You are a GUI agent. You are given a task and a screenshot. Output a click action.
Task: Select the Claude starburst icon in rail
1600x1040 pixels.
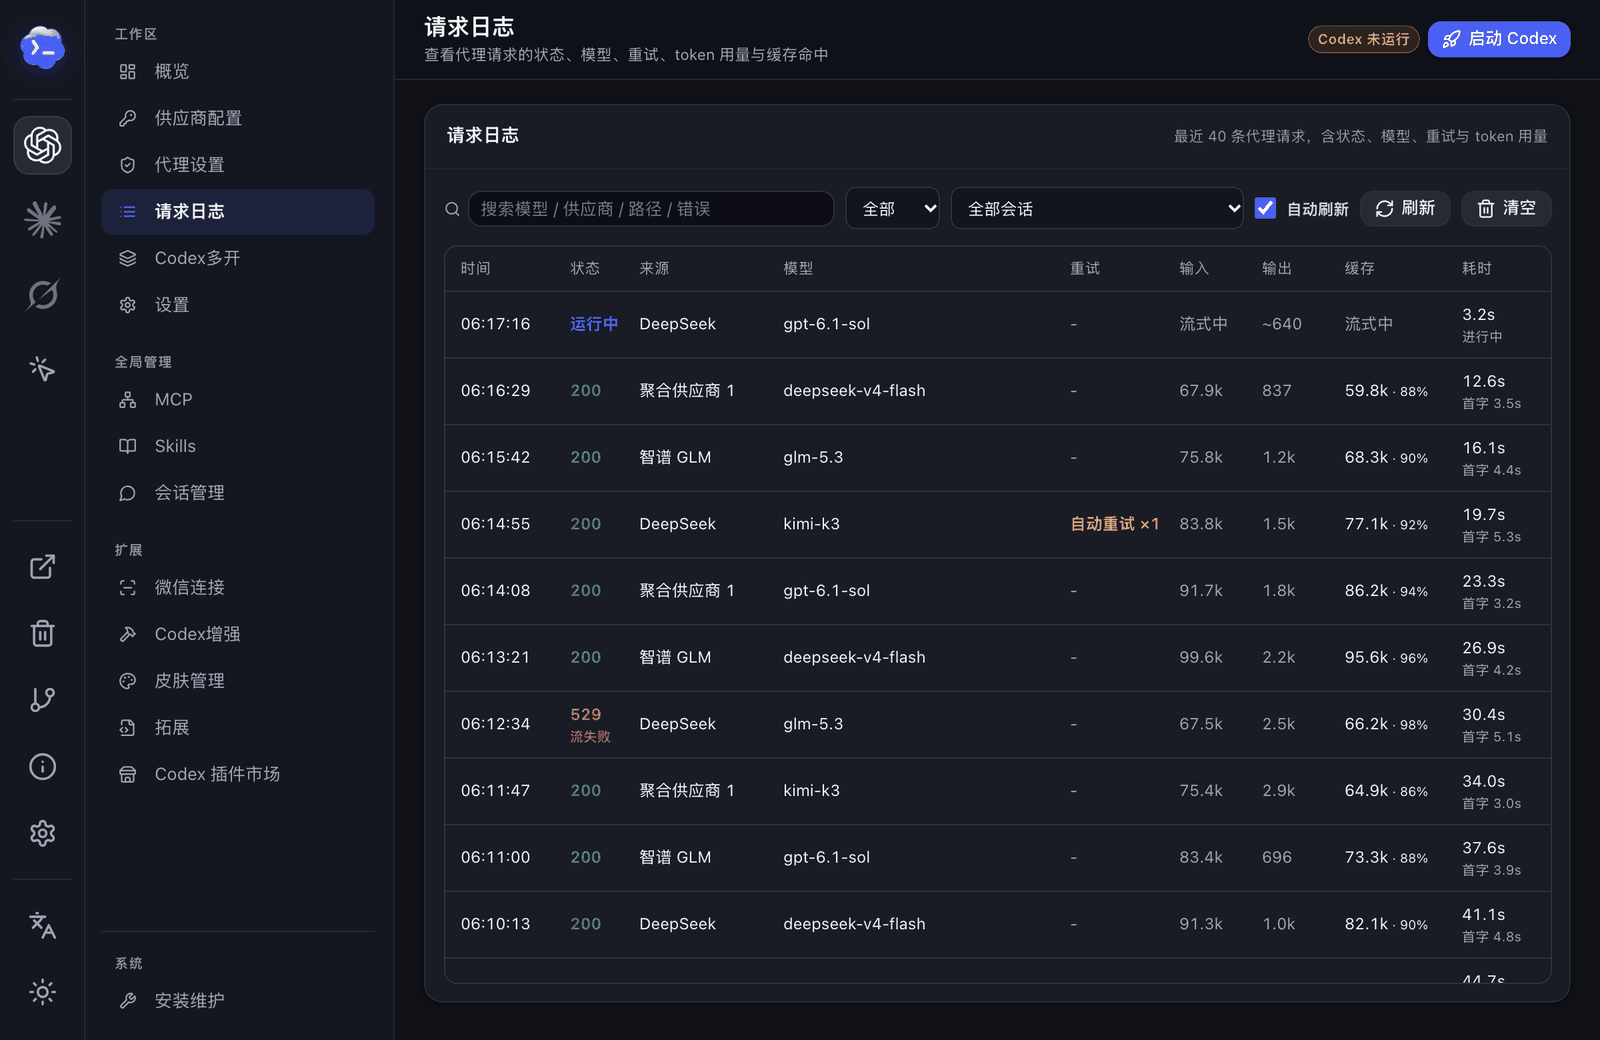[42, 220]
